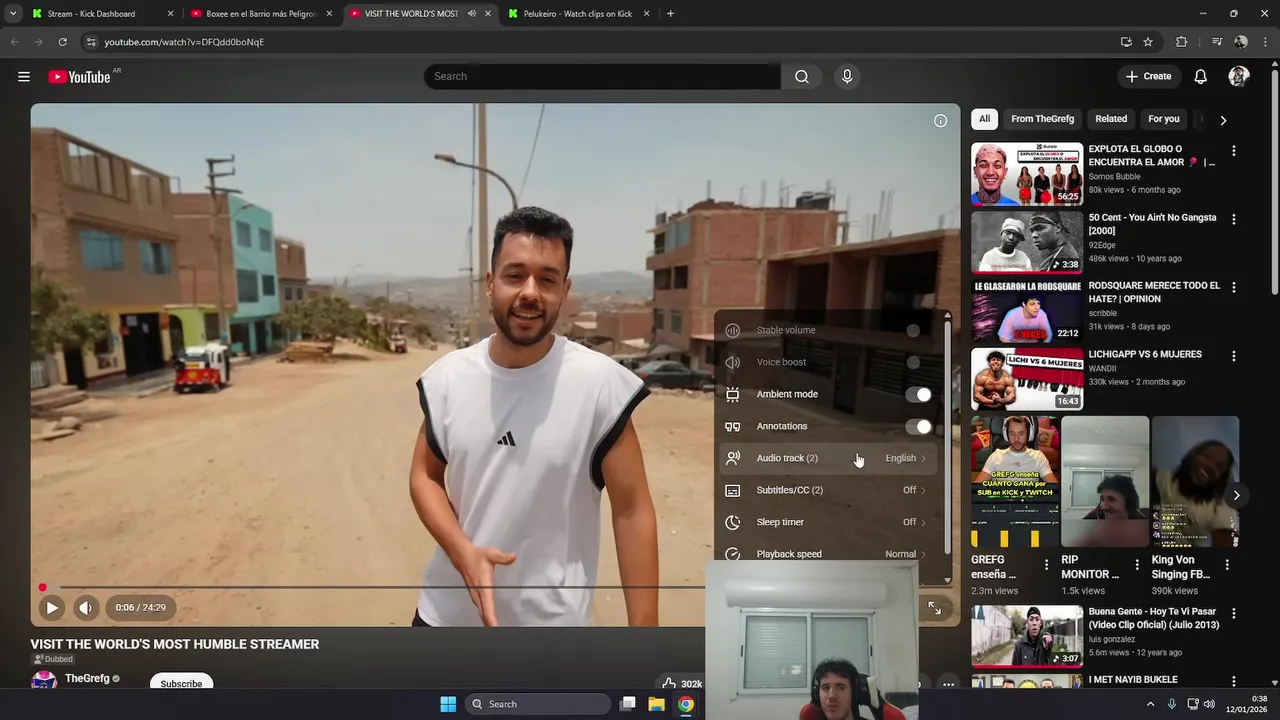Toggle Ambient mode switch
Viewport: 1280px width, 720px height.
pos(919,394)
